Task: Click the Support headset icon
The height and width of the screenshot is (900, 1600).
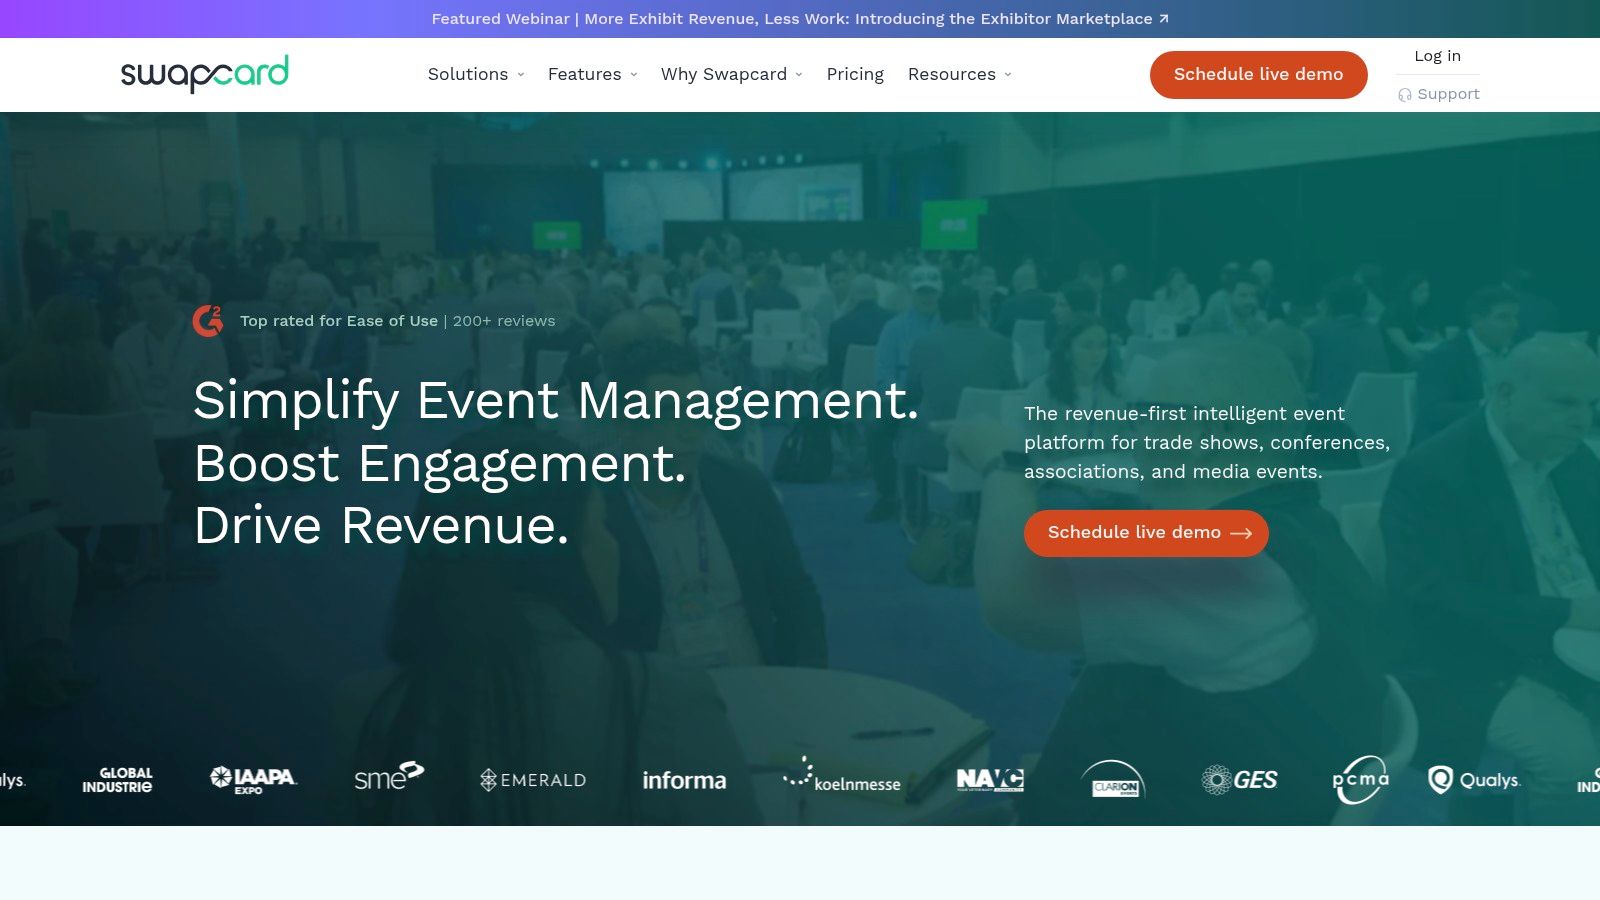Action: tap(1405, 95)
